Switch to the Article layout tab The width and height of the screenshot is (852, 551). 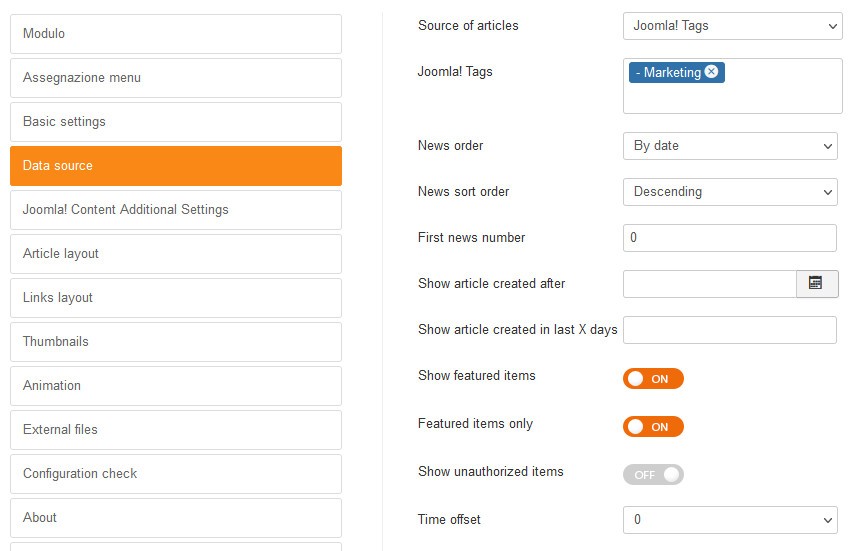click(x=176, y=254)
